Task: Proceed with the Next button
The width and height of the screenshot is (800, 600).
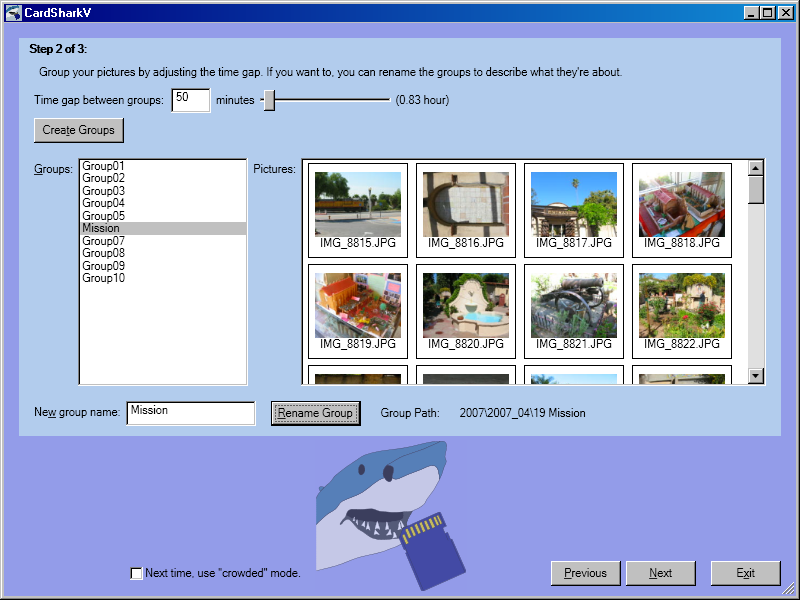Action: pos(661,573)
